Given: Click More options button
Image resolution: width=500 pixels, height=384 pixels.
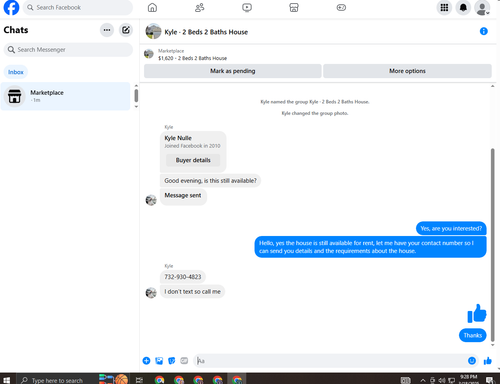Looking at the screenshot, I should [x=407, y=71].
